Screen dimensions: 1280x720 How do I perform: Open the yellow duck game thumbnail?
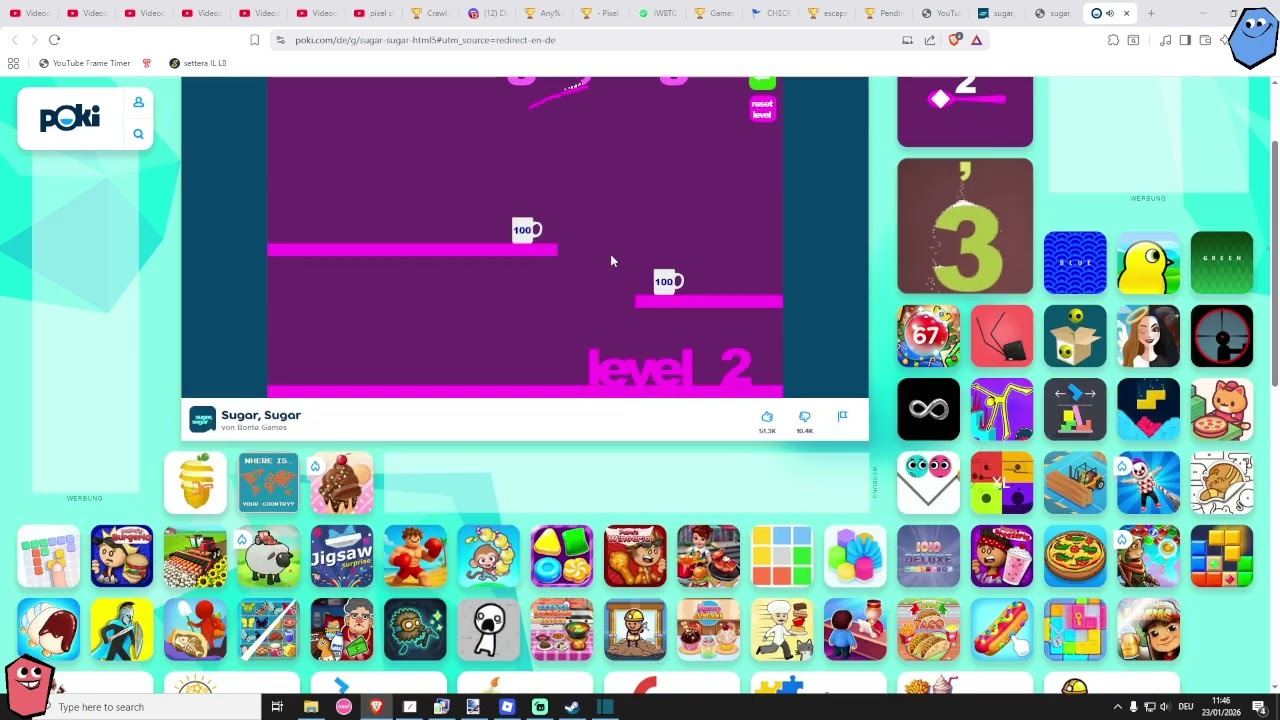pyautogui.click(x=1148, y=263)
